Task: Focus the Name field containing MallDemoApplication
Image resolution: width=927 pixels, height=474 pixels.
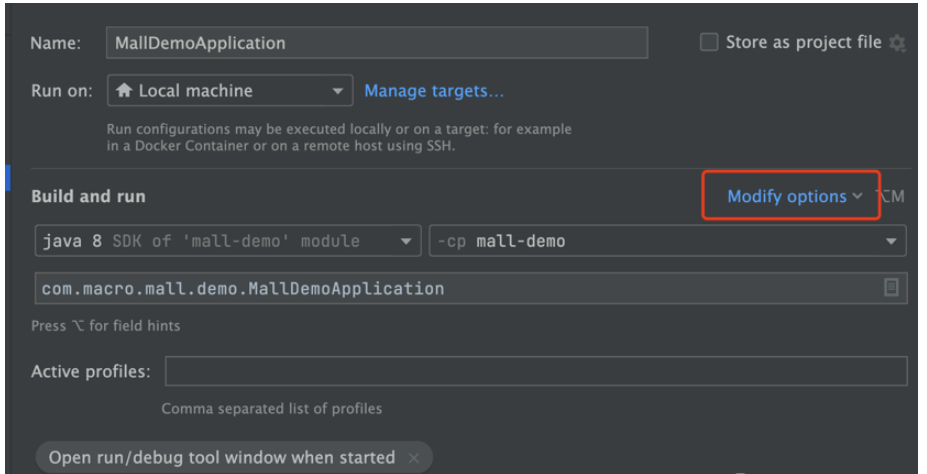Action: 376,43
